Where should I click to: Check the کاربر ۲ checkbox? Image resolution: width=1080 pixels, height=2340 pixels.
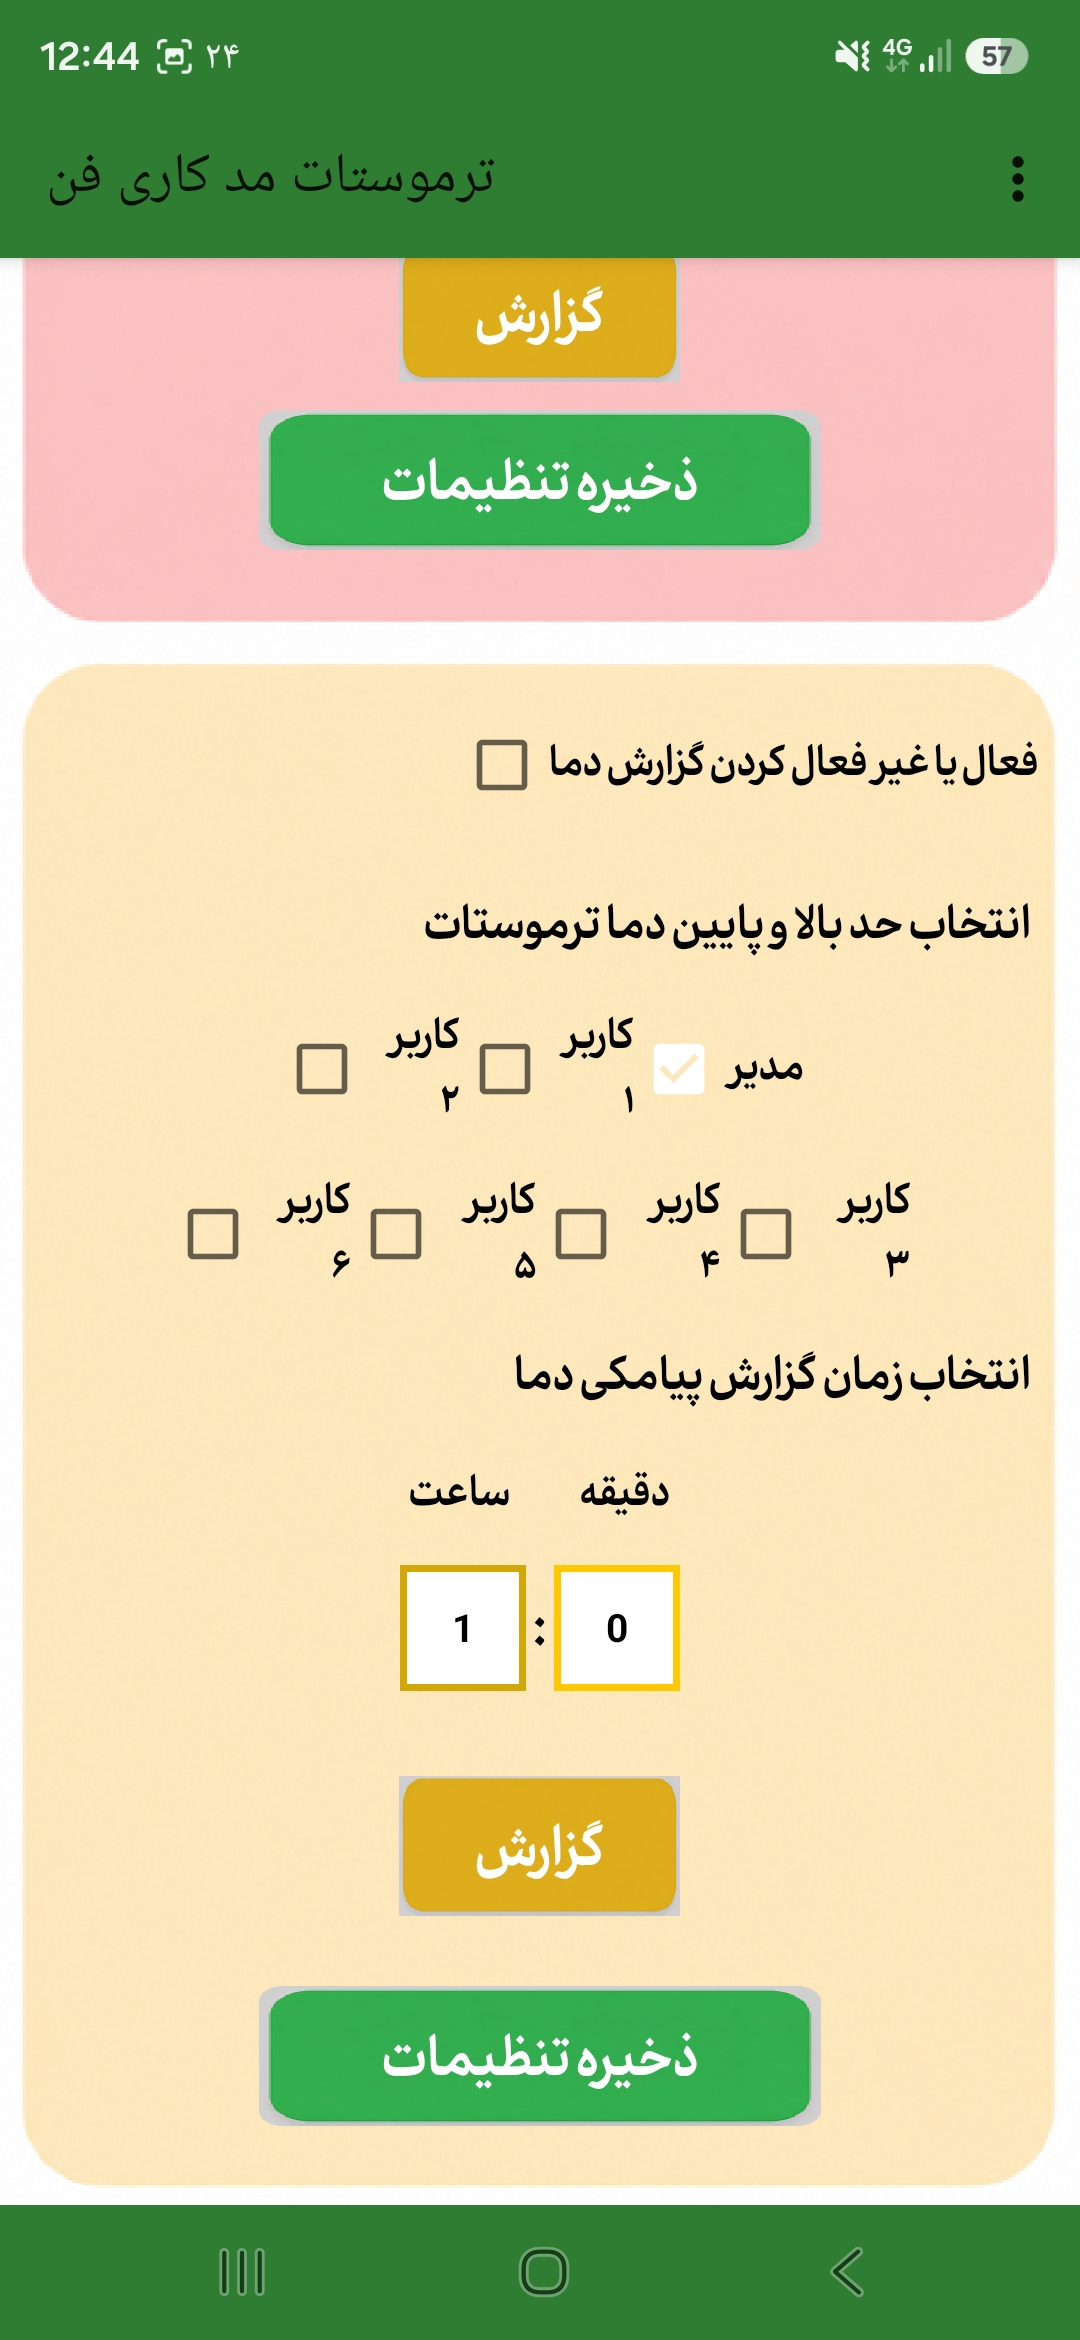[x=322, y=1069]
